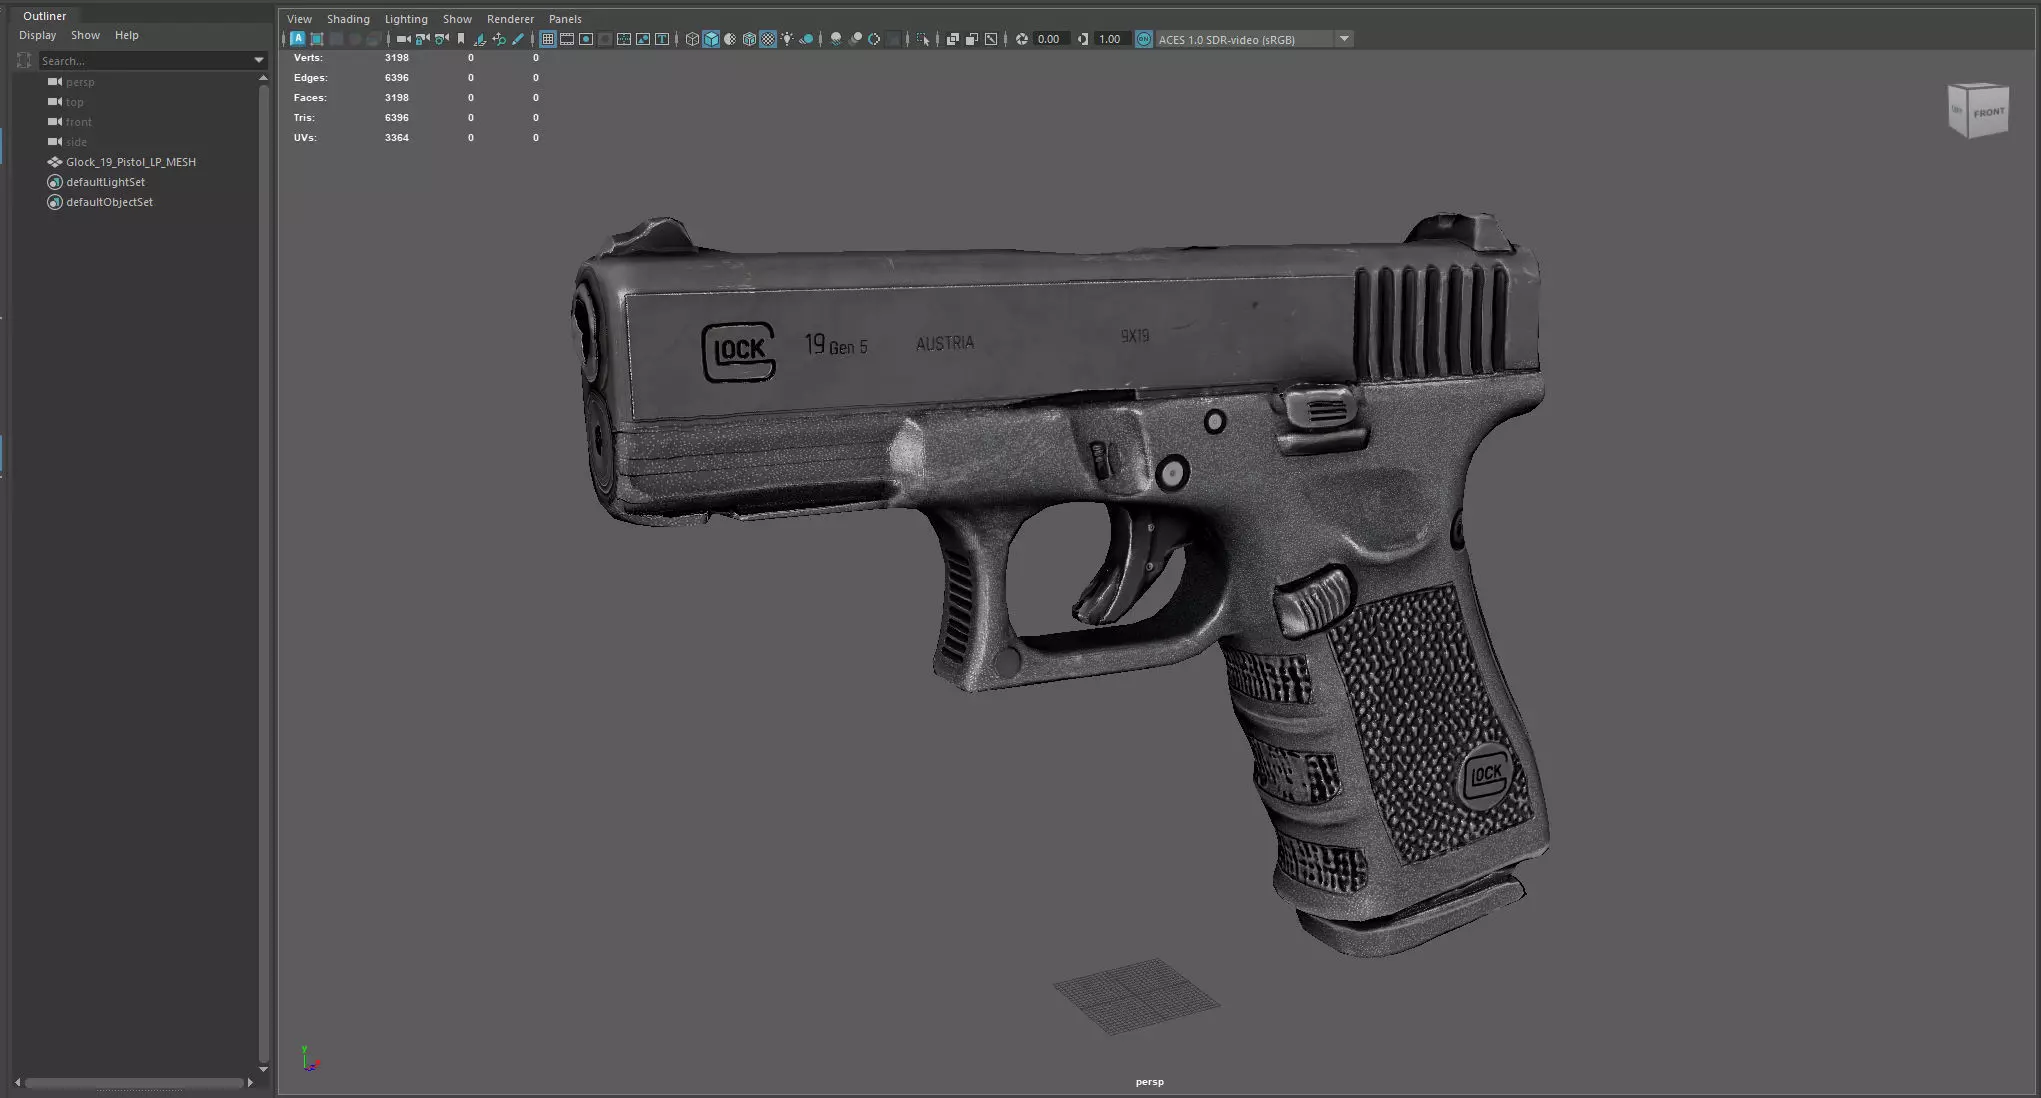
Task: Open the Outliner Display menu
Action: pyautogui.click(x=38, y=35)
